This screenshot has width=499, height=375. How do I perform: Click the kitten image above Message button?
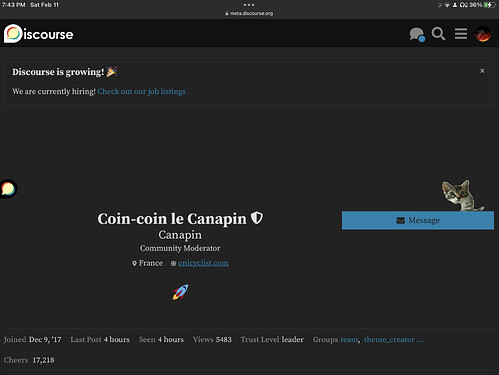coord(462,195)
